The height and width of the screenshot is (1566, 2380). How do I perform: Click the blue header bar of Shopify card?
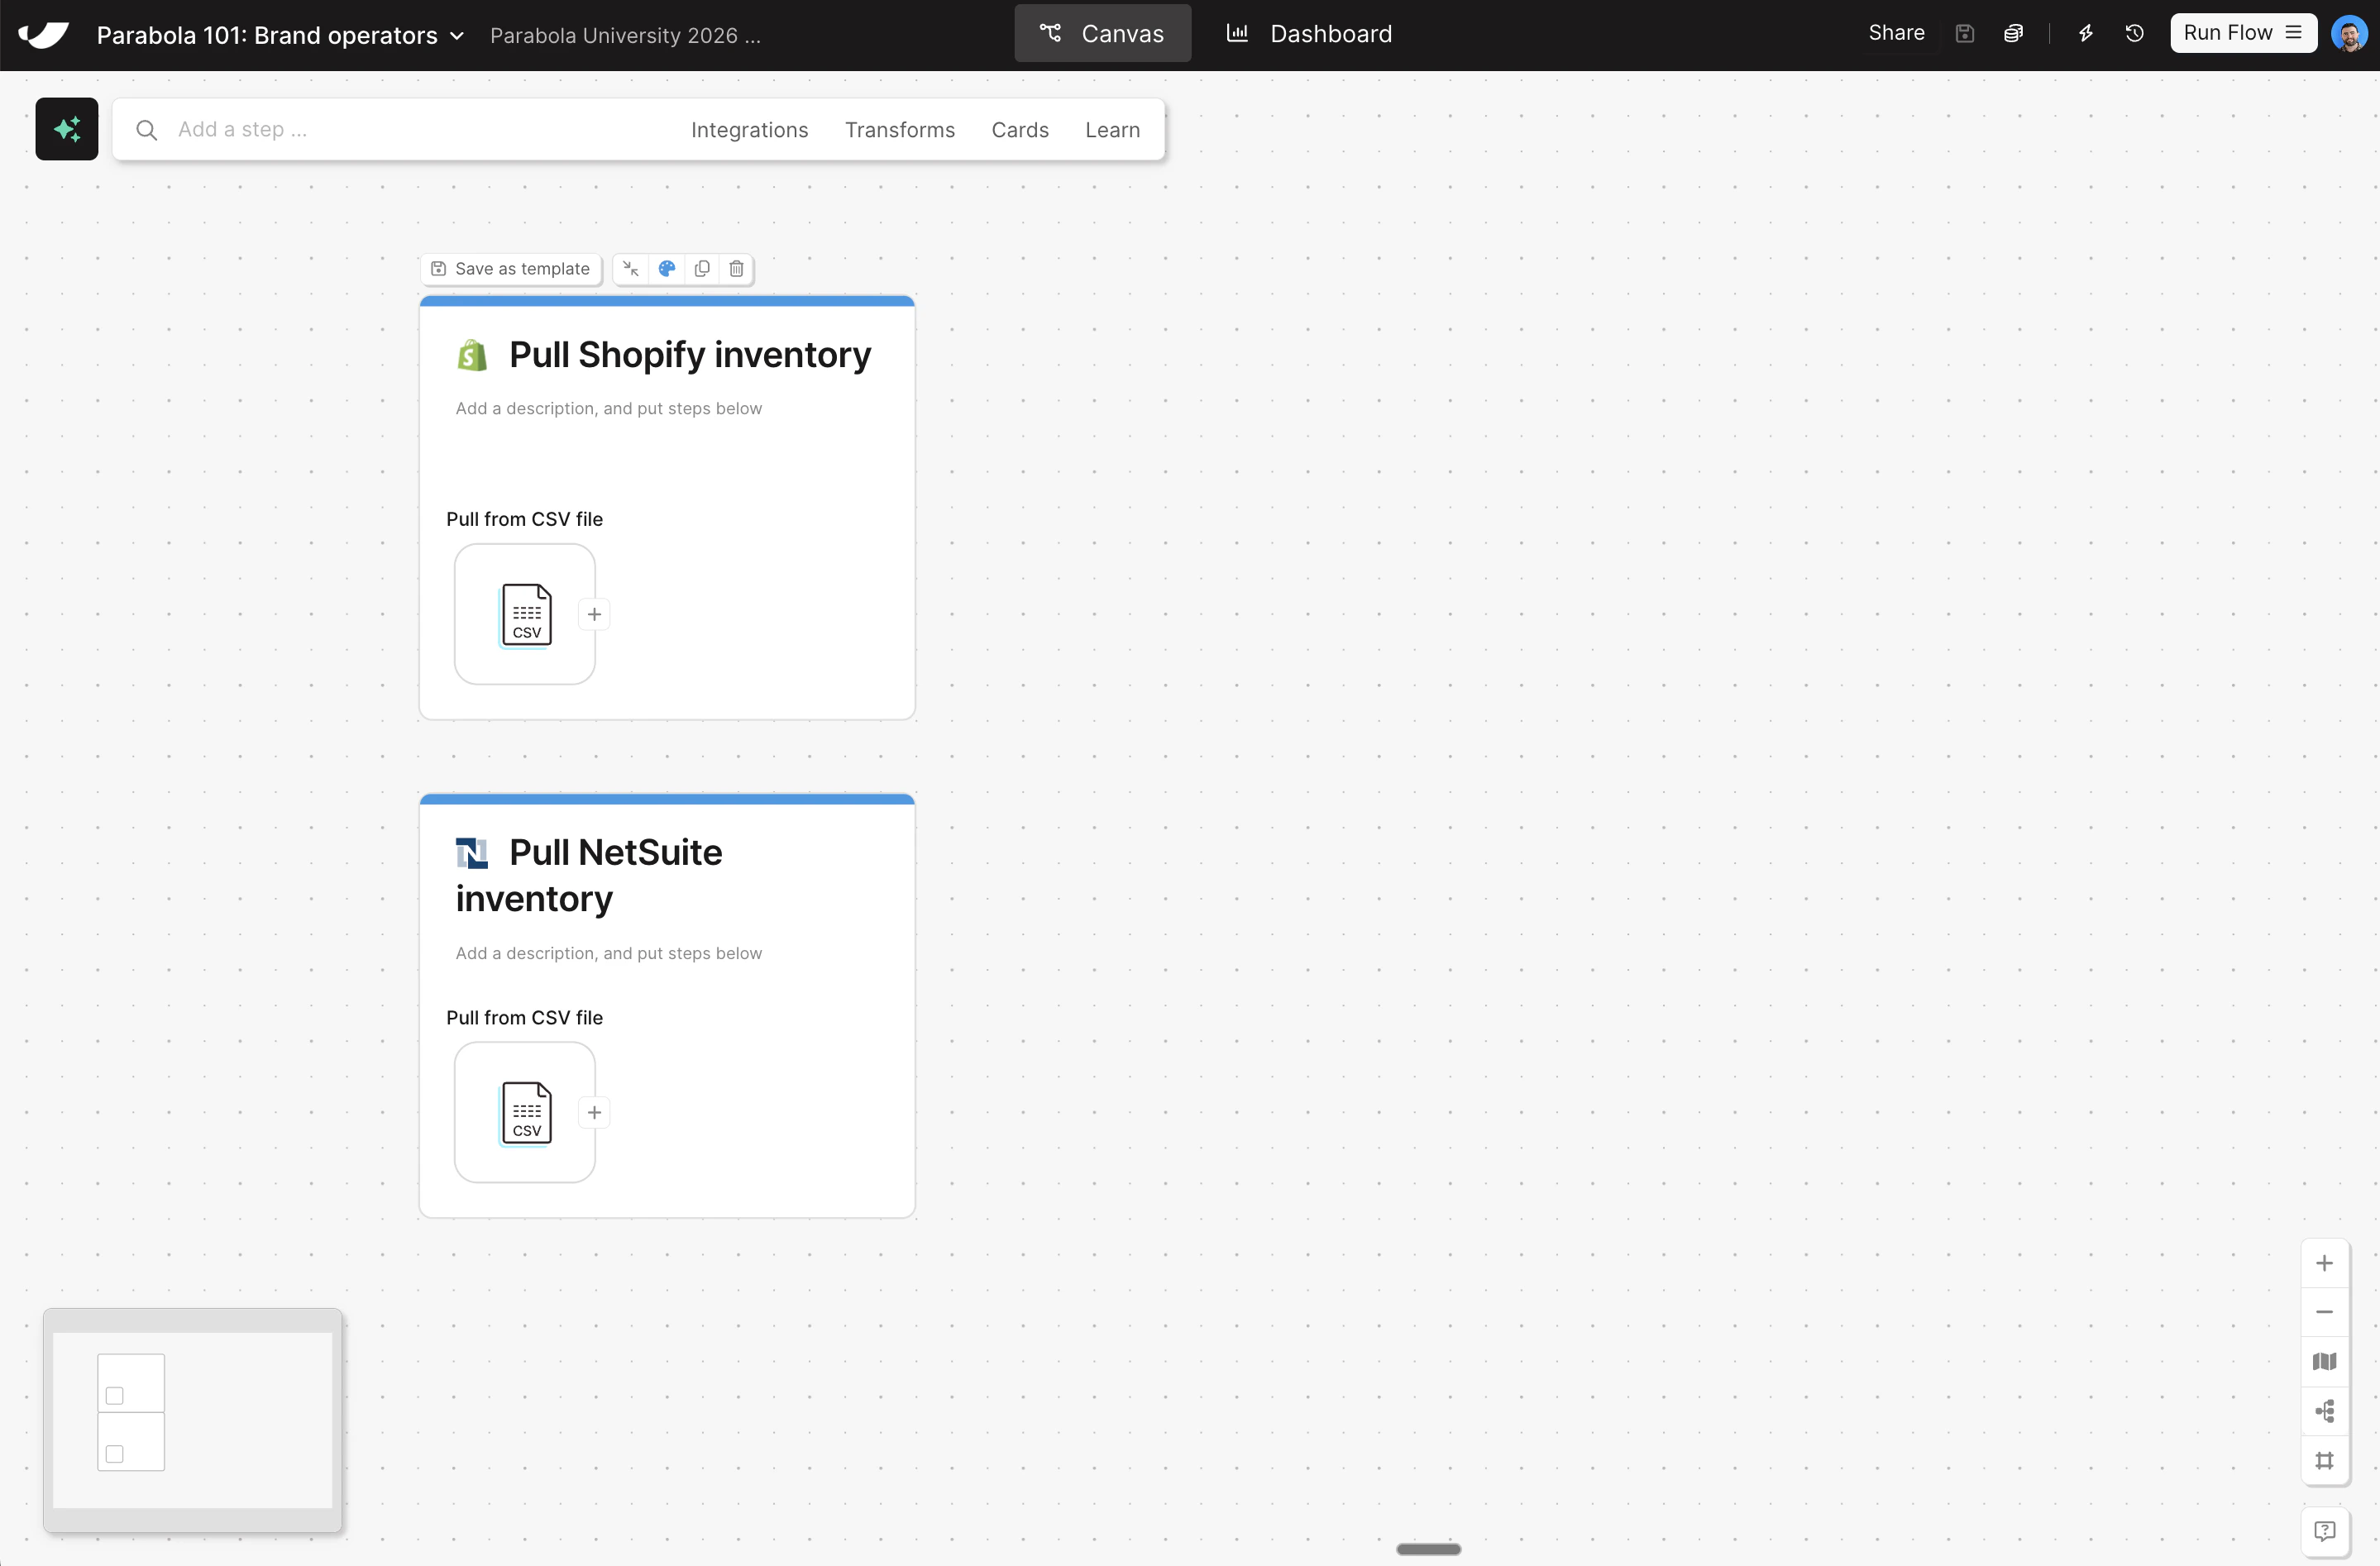667,301
